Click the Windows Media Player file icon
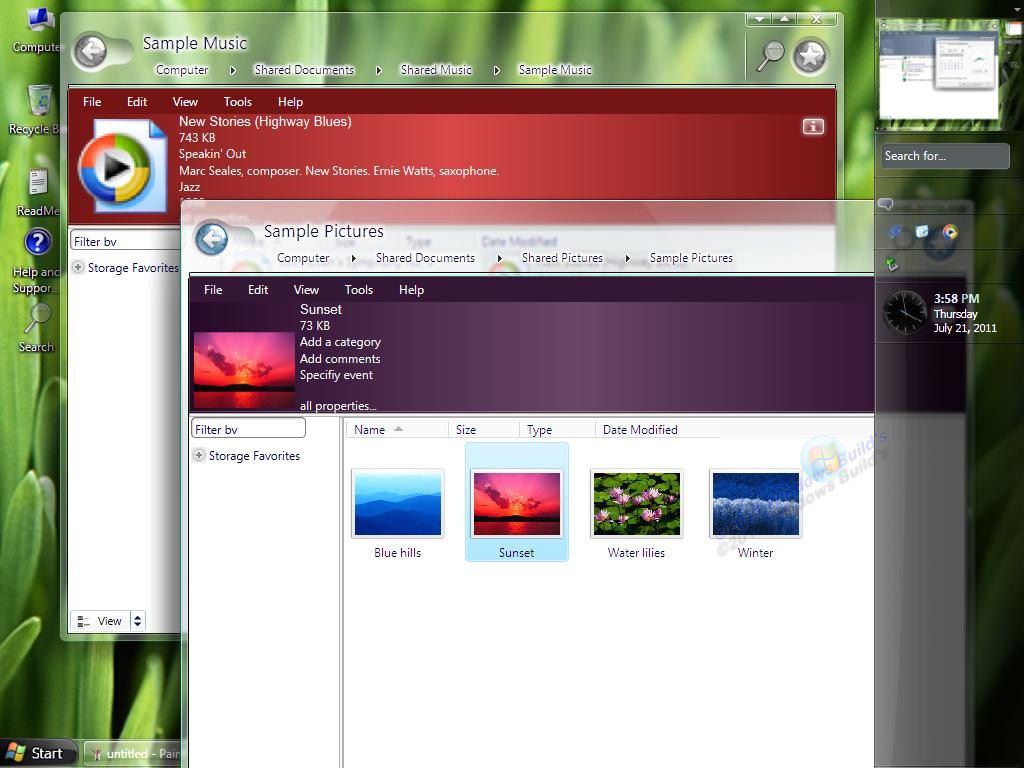Screen dimensions: 1024x768 coord(123,166)
